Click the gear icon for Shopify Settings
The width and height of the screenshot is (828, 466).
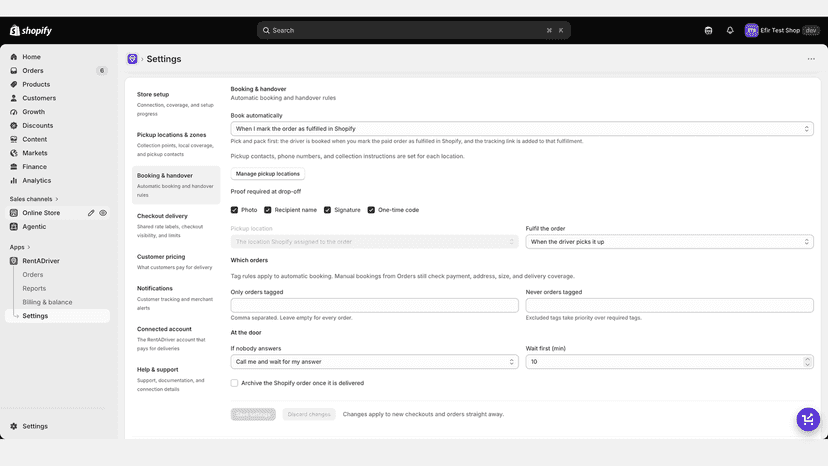pyautogui.click(x=14, y=426)
